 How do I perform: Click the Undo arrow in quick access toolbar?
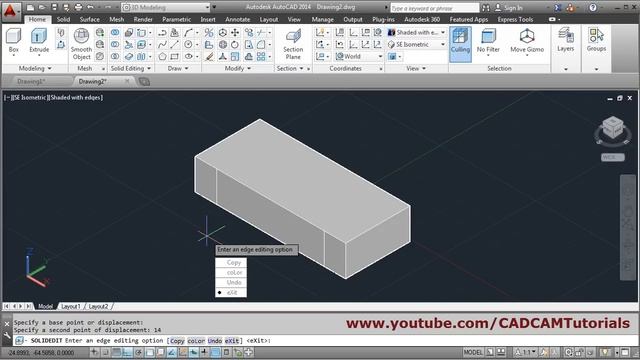click(x=91, y=7)
